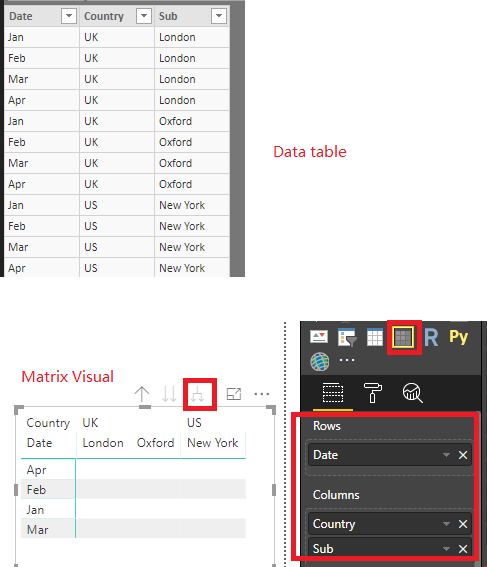
Task: Open Focus mode for the matrix
Action: click(234, 394)
